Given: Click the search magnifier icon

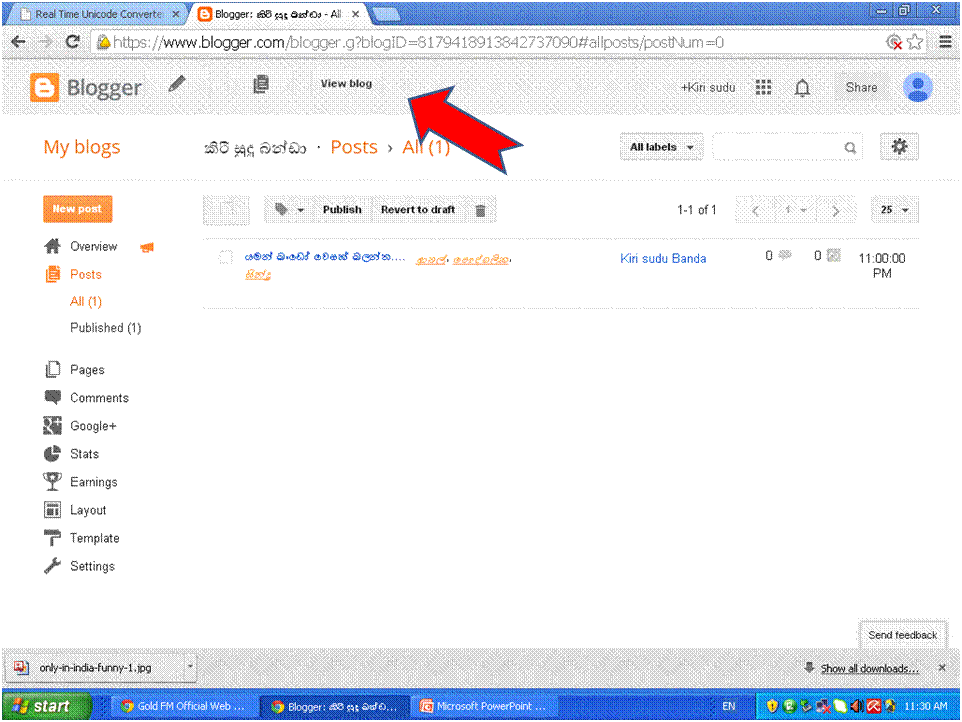Looking at the screenshot, I should (850, 147).
